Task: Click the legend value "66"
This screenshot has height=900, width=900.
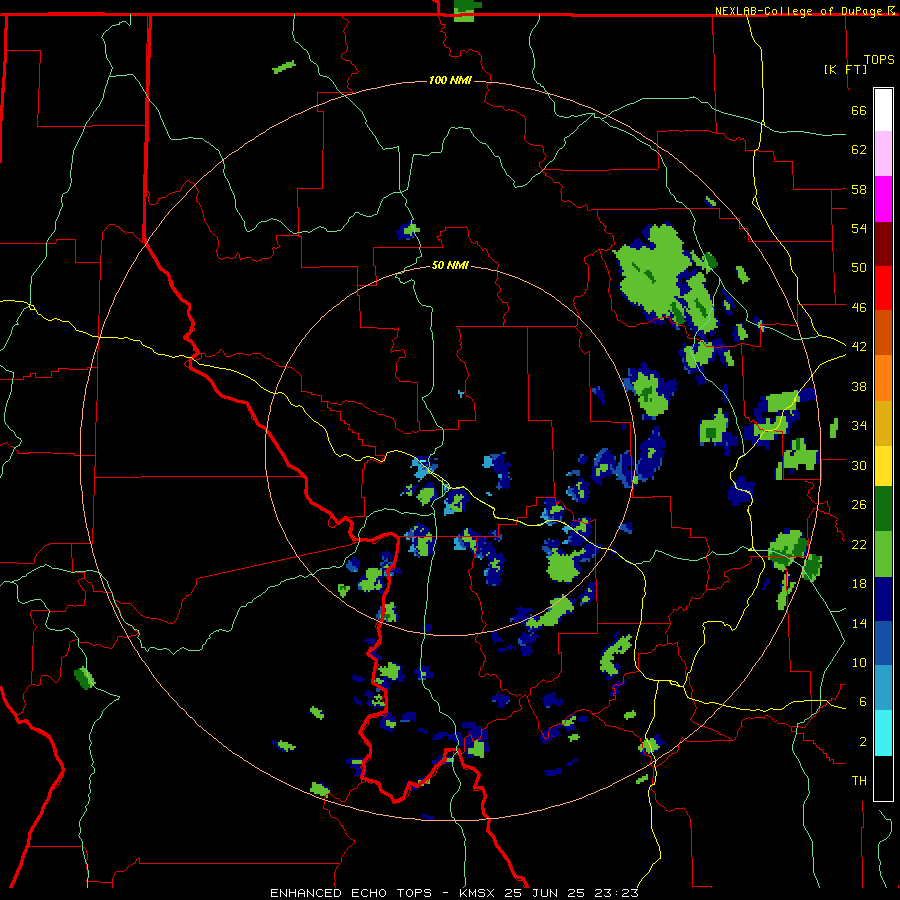Action: [x=859, y=111]
